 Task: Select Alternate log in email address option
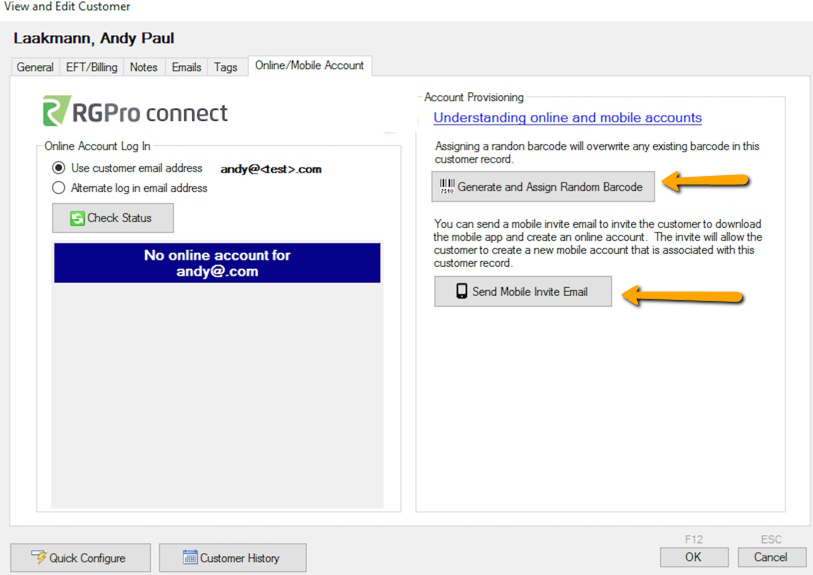coord(130,188)
